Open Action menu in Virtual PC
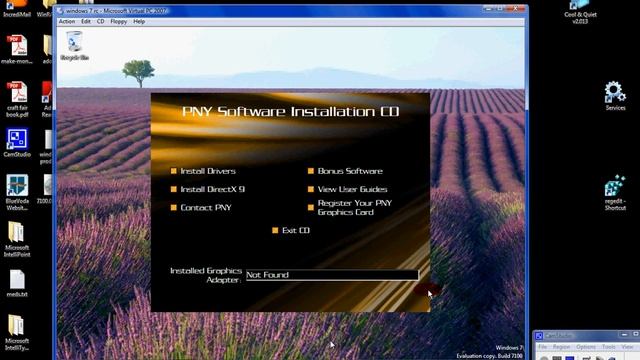The height and width of the screenshot is (360, 640). pos(67,22)
